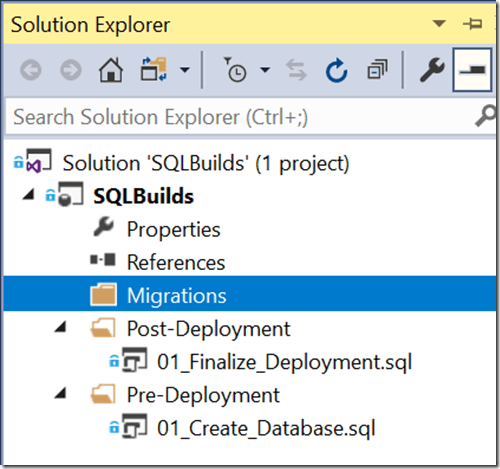Click the open folder icon of Post-Deployment
The width and height of the screenshot is (500, 469).
[x=103, y=328]
